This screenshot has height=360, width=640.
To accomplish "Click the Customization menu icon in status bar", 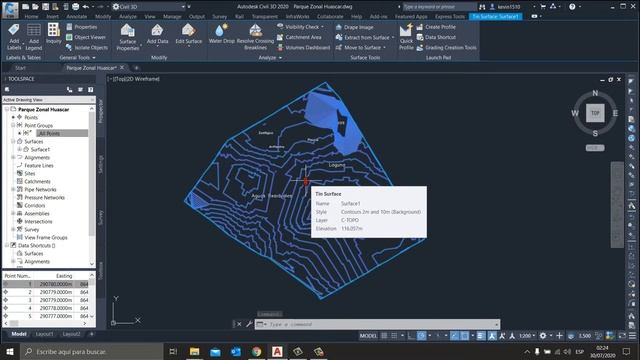I will [x=632, y=336].
